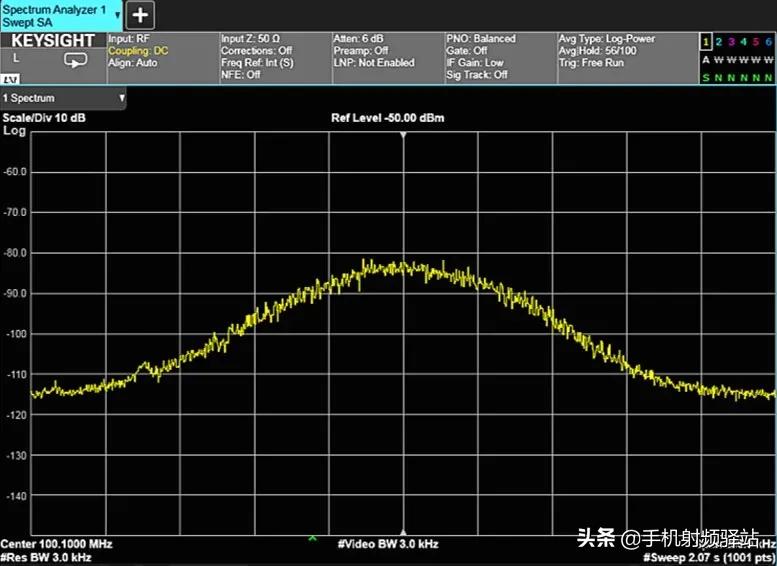The image size is (777, 566).
Task: Click the KEYSIGHT logo
Action: 52,41
